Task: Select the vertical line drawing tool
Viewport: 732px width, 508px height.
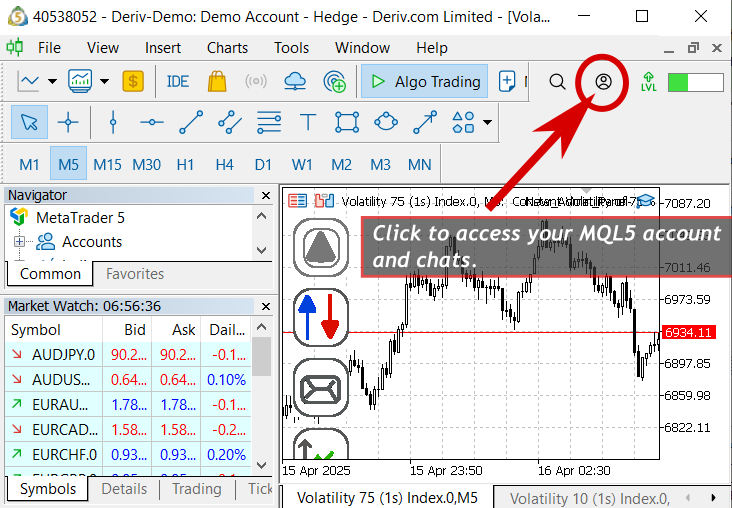Action: [x=113, y=122]
